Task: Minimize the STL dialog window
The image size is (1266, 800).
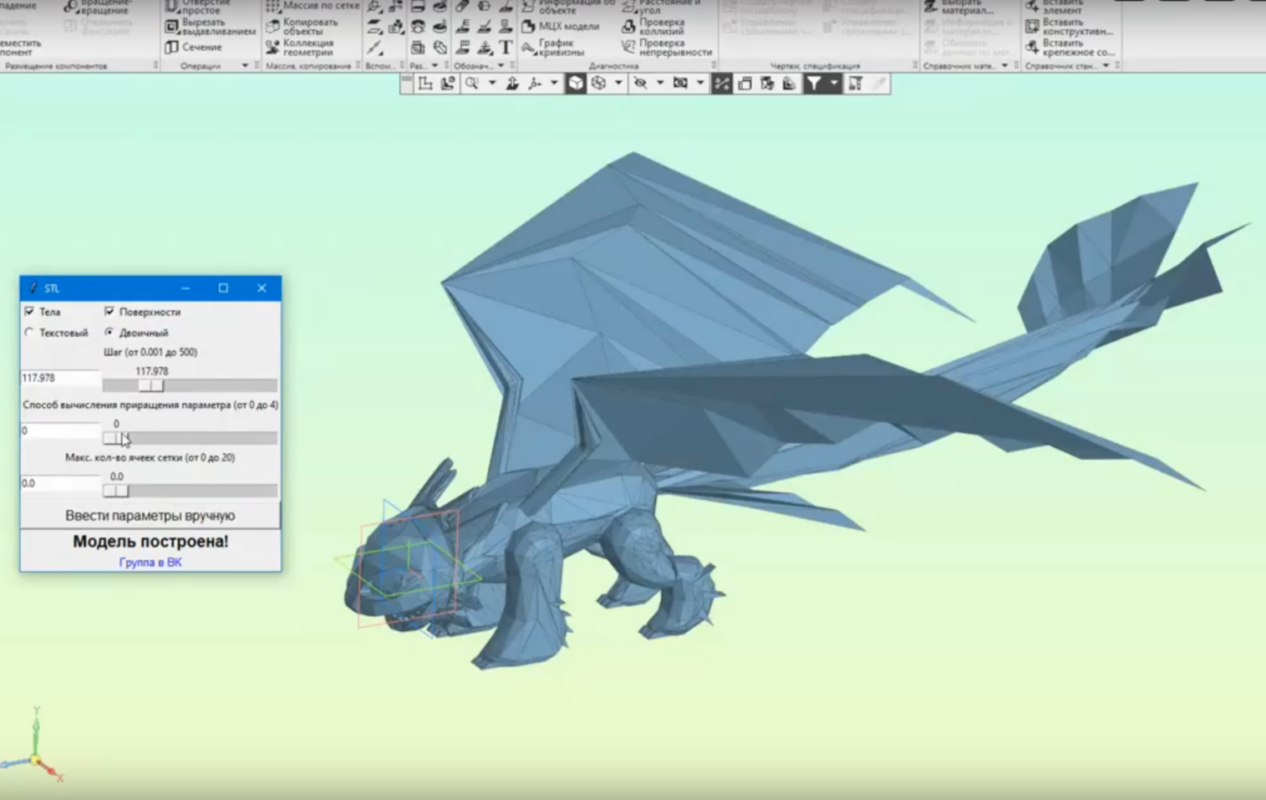Action: coord(185,288)
